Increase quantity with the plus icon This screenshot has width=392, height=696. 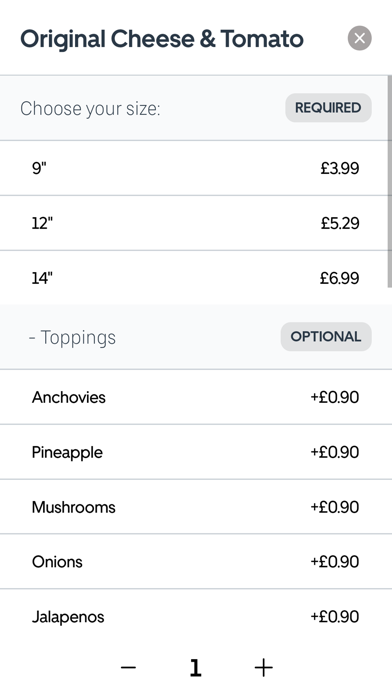click(x=263, y=668)
